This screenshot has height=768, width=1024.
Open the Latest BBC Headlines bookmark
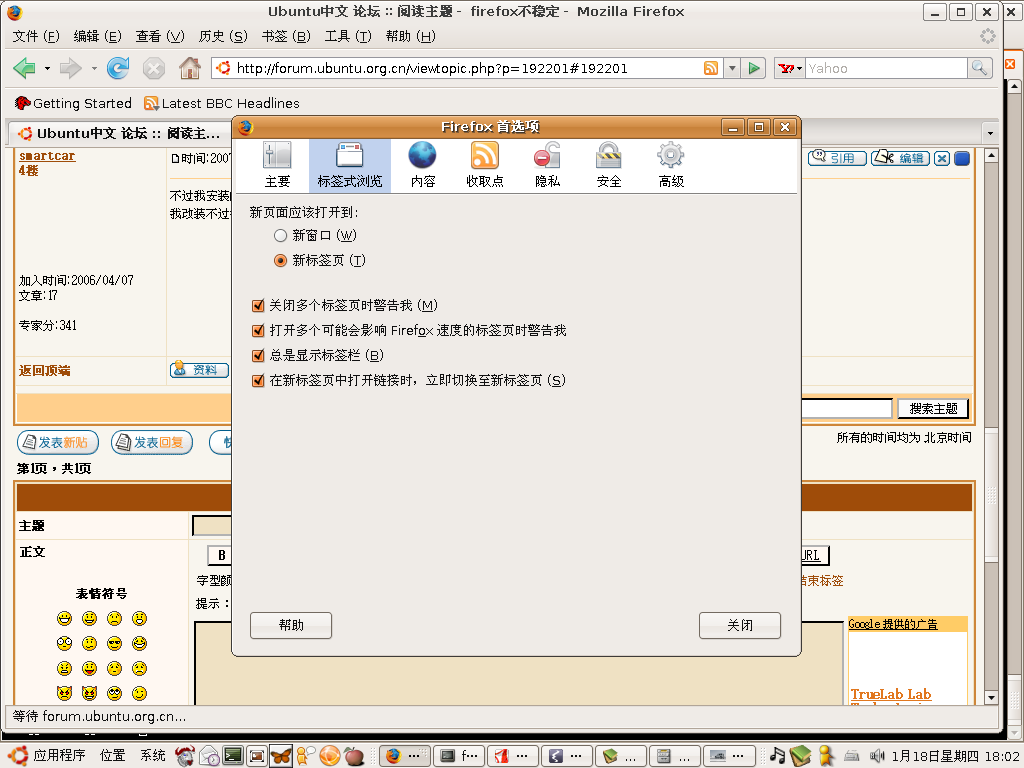pos(222,103)
